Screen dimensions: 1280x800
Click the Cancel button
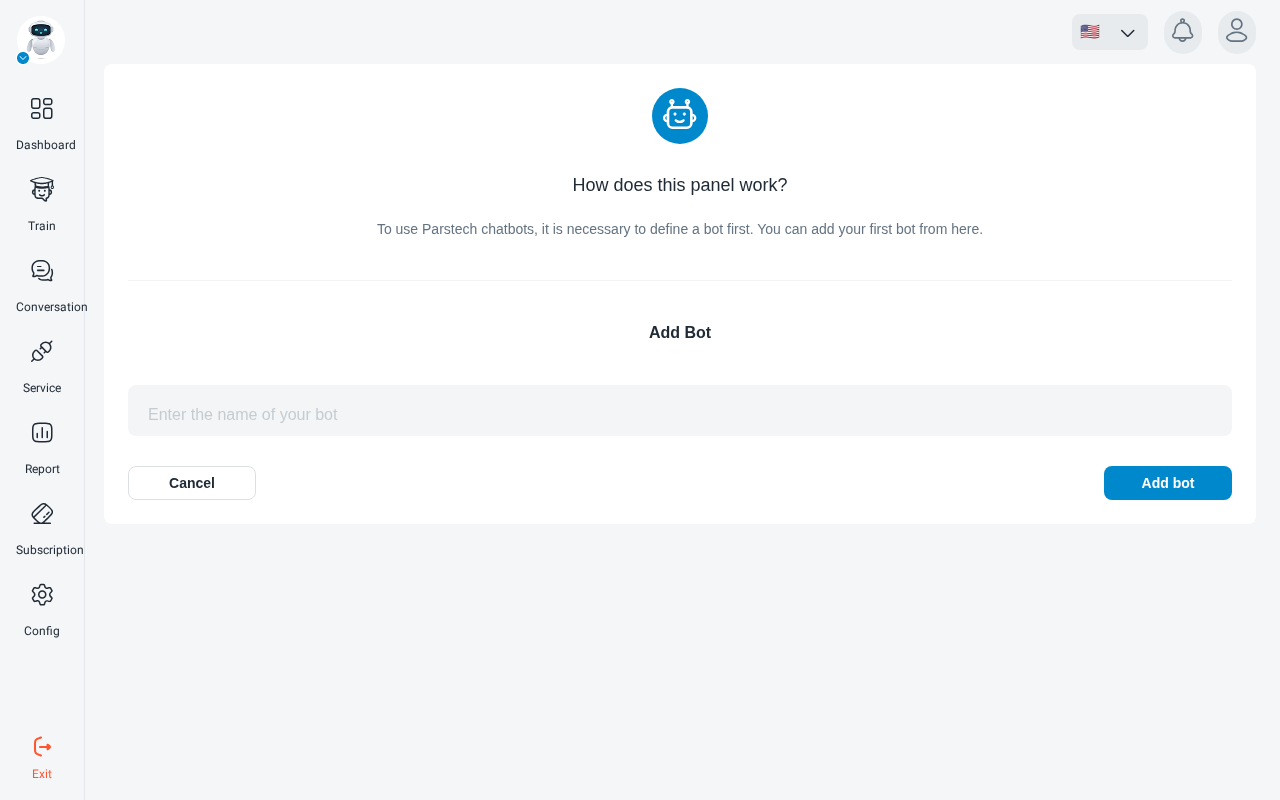coord(192,483)
